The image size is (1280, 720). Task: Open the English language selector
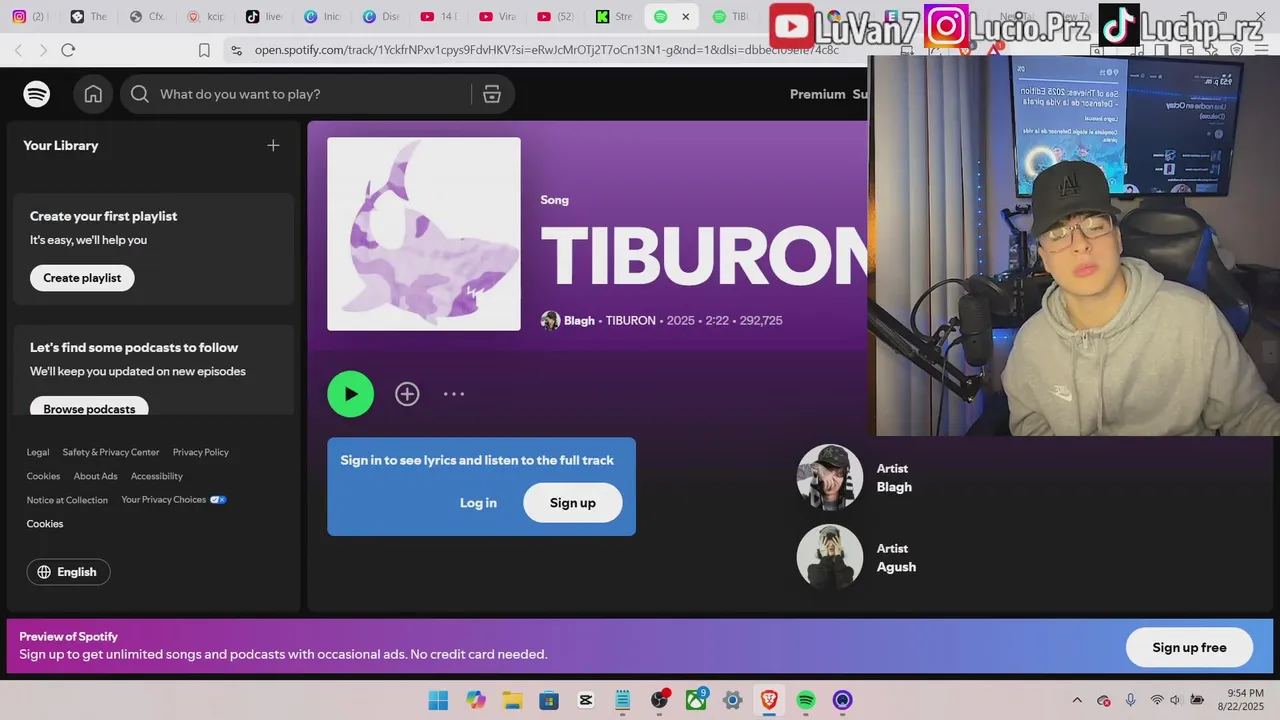[x=68, y=572]
